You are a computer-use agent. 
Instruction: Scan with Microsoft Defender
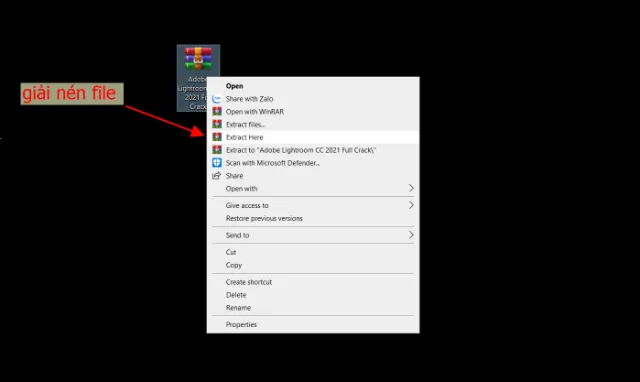pos(313,163)
